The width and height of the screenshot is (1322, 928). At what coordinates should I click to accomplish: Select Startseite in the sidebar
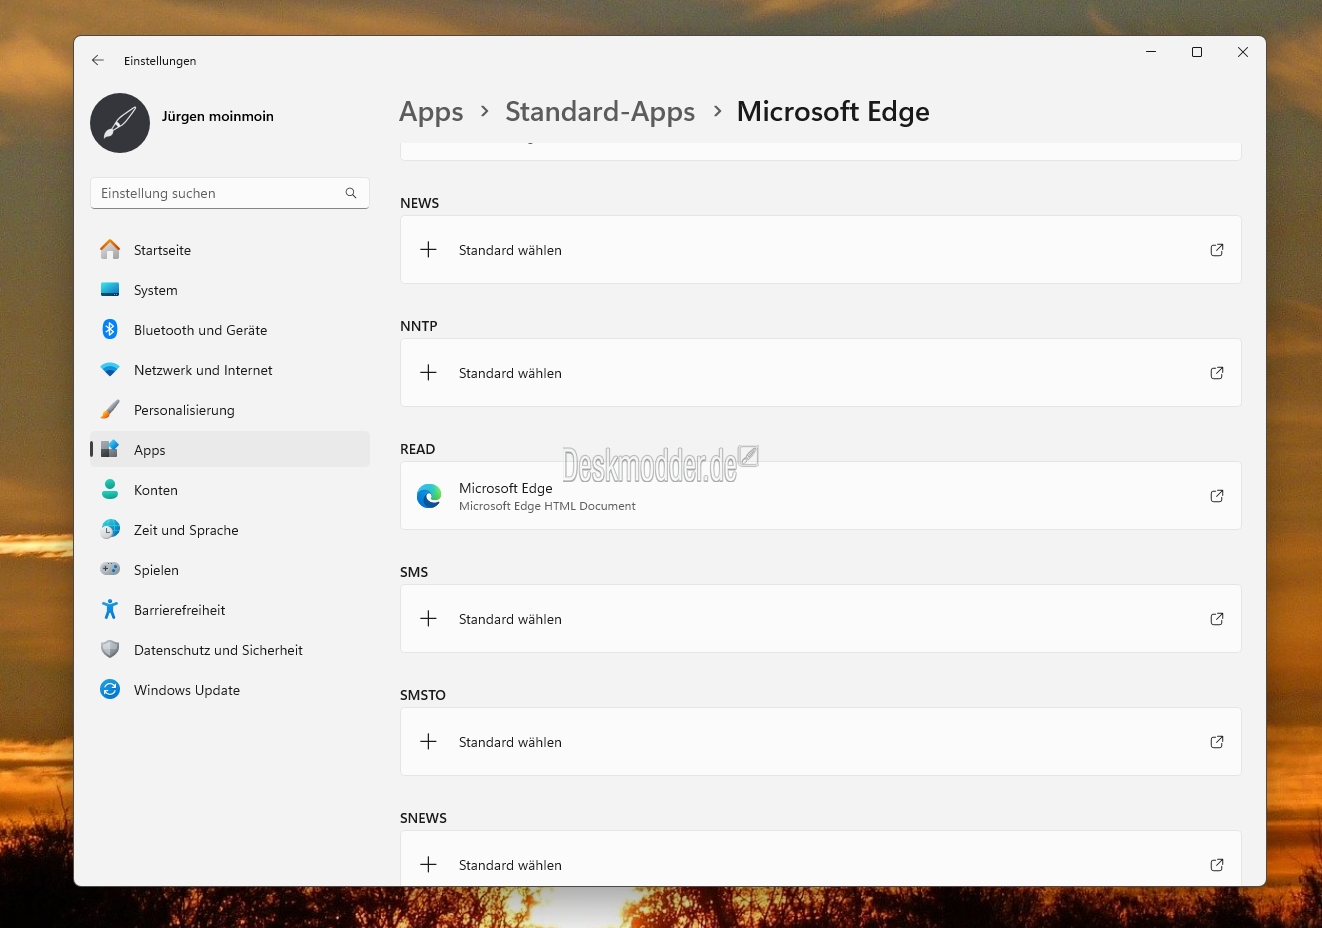coord(230,250)
